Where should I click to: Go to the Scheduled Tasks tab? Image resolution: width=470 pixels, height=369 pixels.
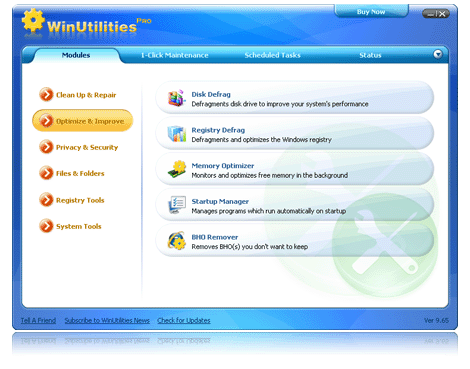272,55
